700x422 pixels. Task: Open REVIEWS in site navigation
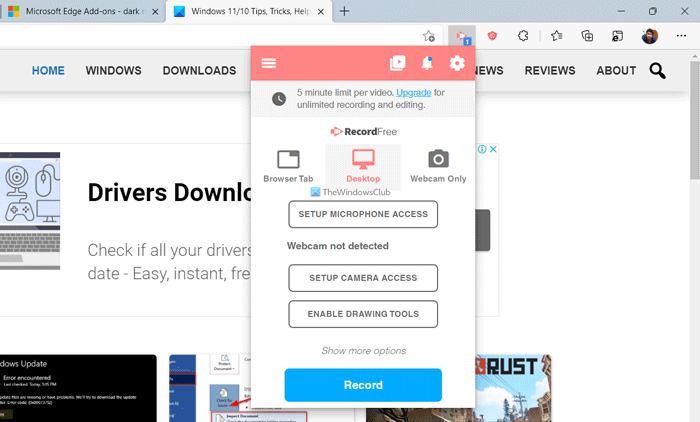click(550, 71)
